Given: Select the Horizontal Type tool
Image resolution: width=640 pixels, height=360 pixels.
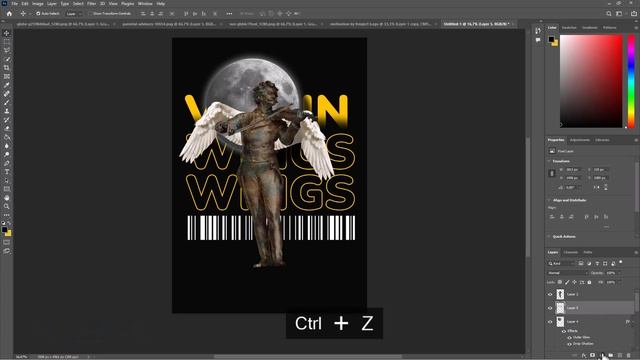Looking at the screenshot, I should (7, 172).
